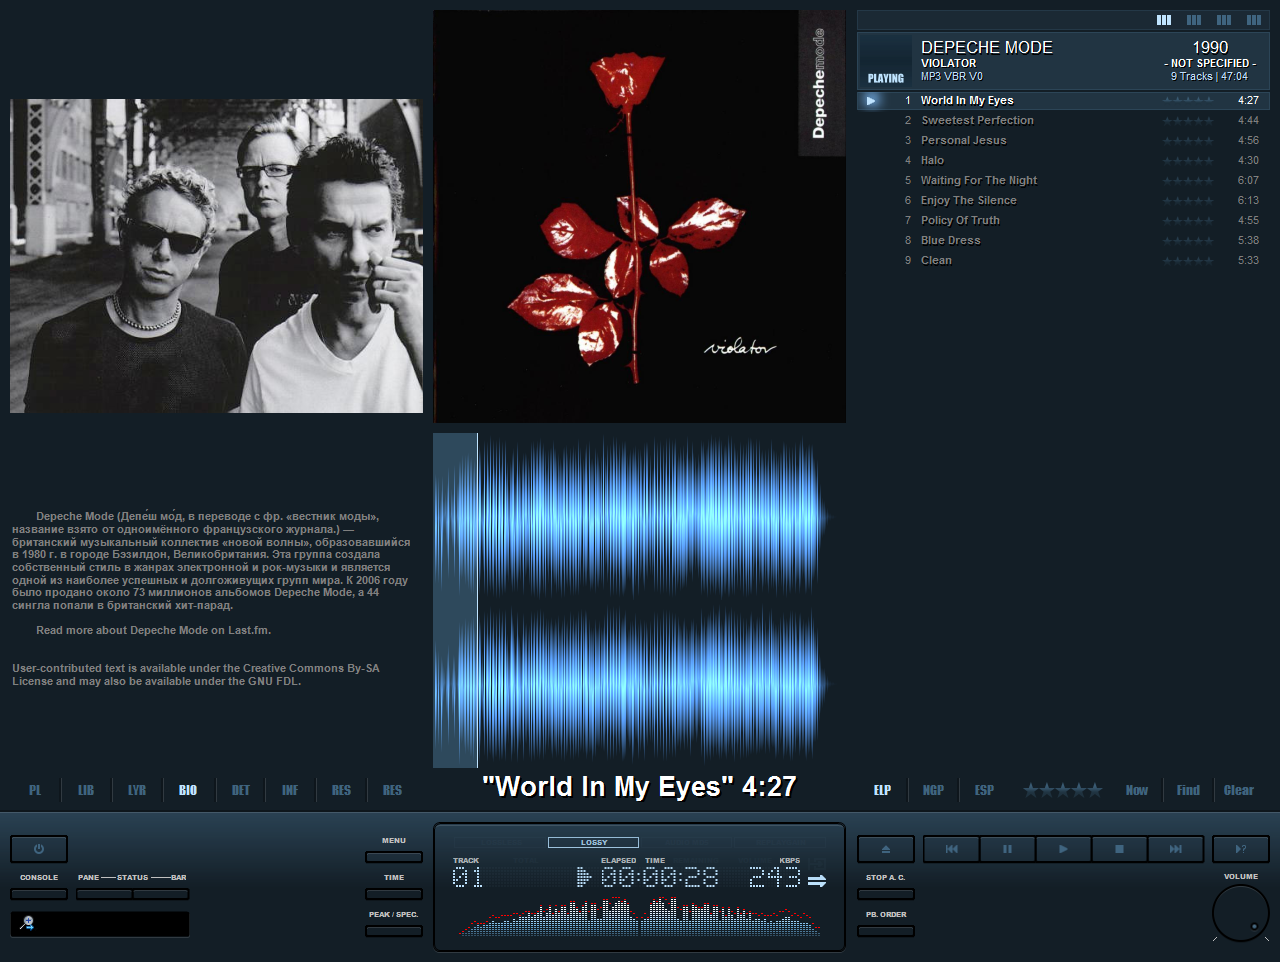Open the LYR lyrics tab

(x=137, y=790)
